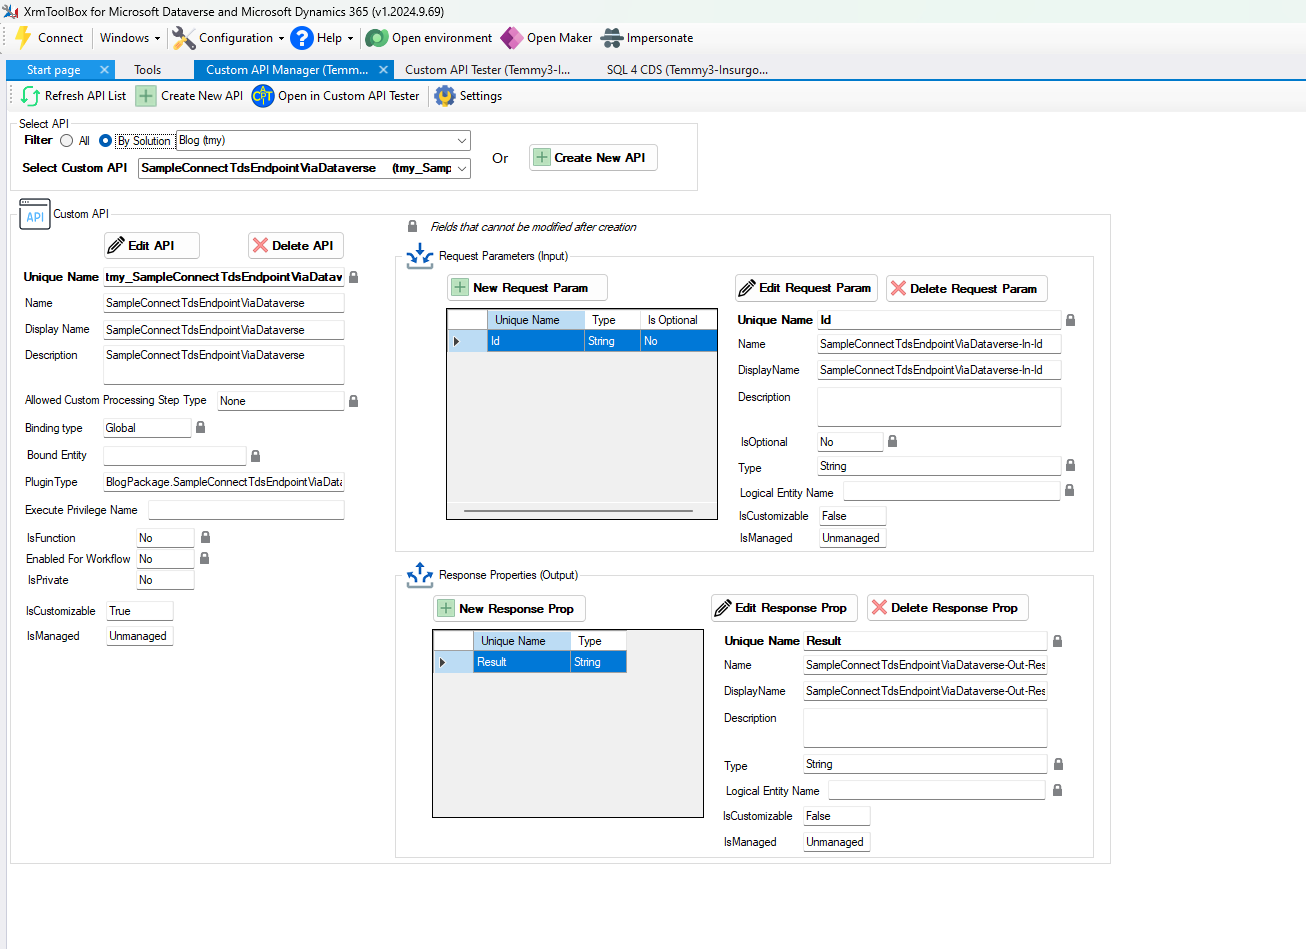Click the PluginType field

point(224,482)
